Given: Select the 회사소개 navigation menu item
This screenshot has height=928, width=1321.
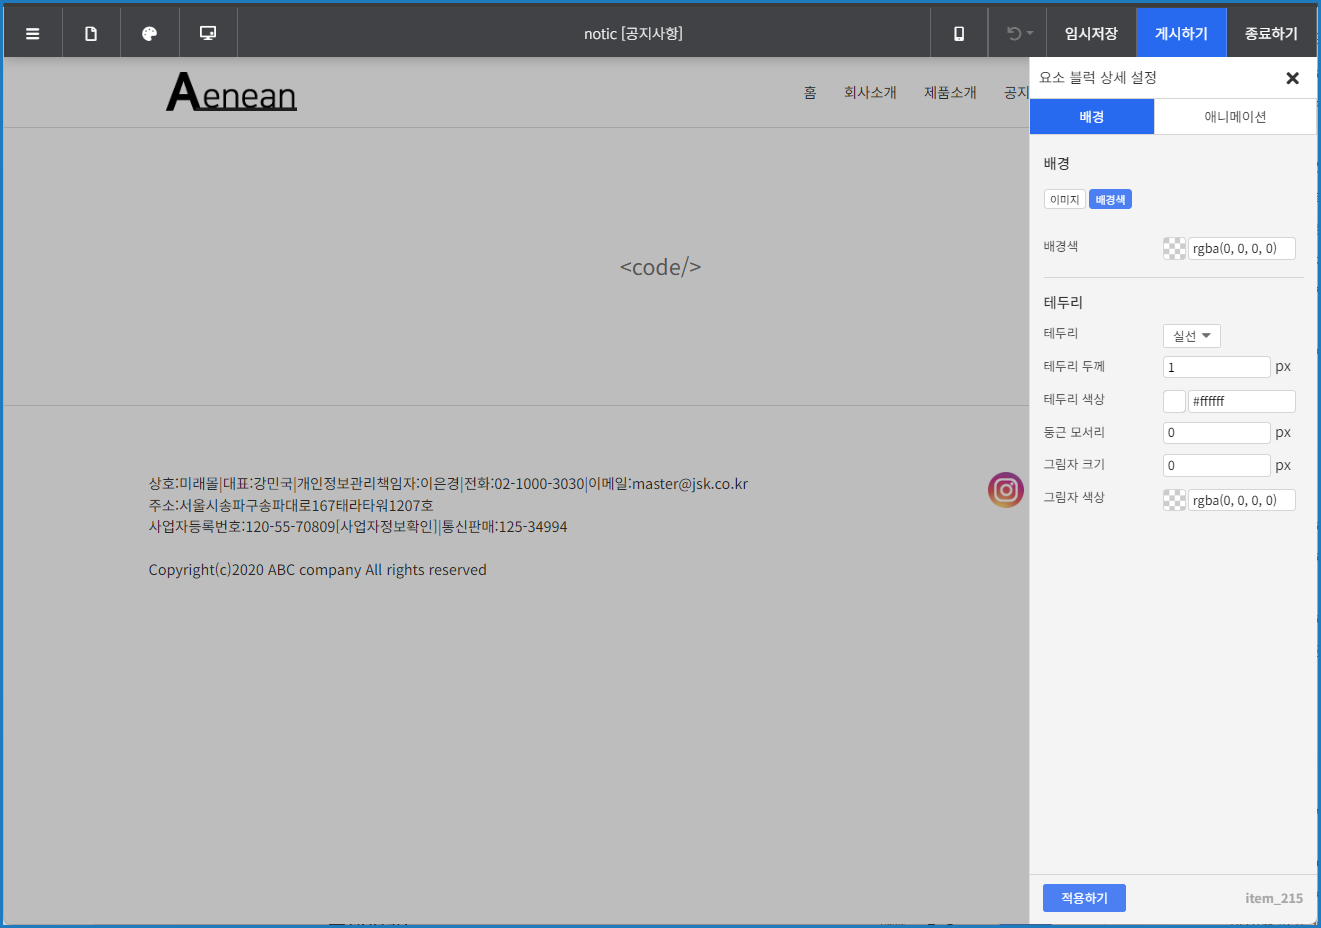Looking at the screenshot, I should click(x=869, y=92).
